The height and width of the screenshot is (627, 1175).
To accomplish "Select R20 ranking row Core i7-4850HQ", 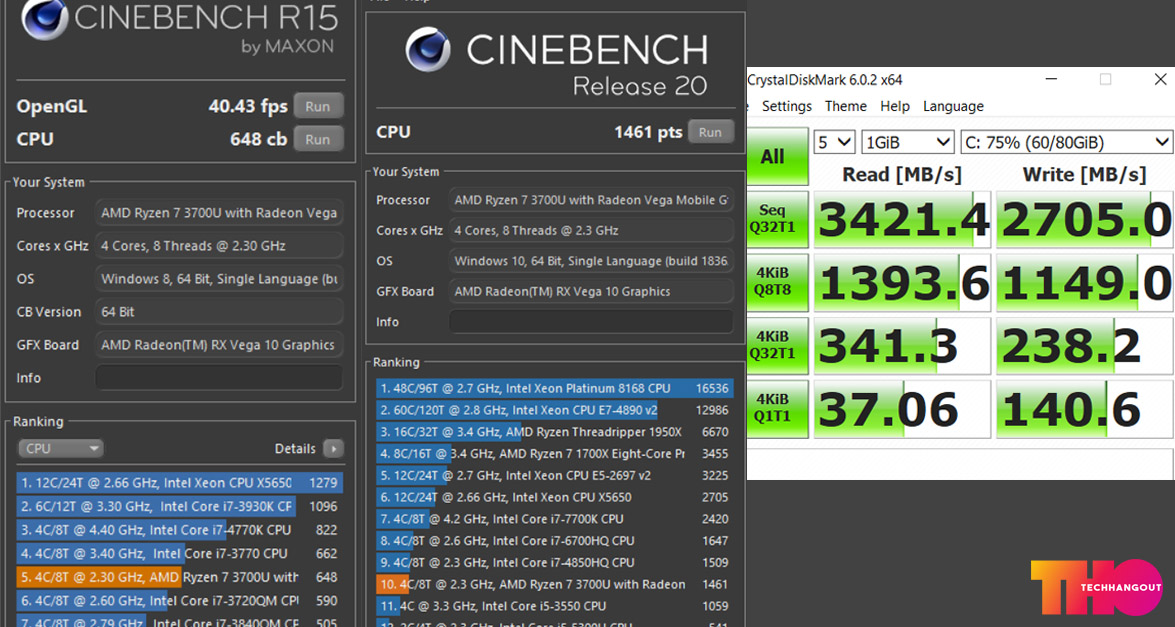I will [555, 563].
